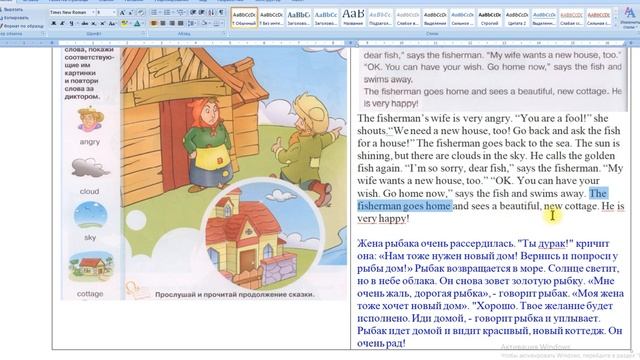Image resolution: width=640 pixels, height=360 pixels.
Task: Activate Формат по образцу painter
Action: tap(21, 26)
